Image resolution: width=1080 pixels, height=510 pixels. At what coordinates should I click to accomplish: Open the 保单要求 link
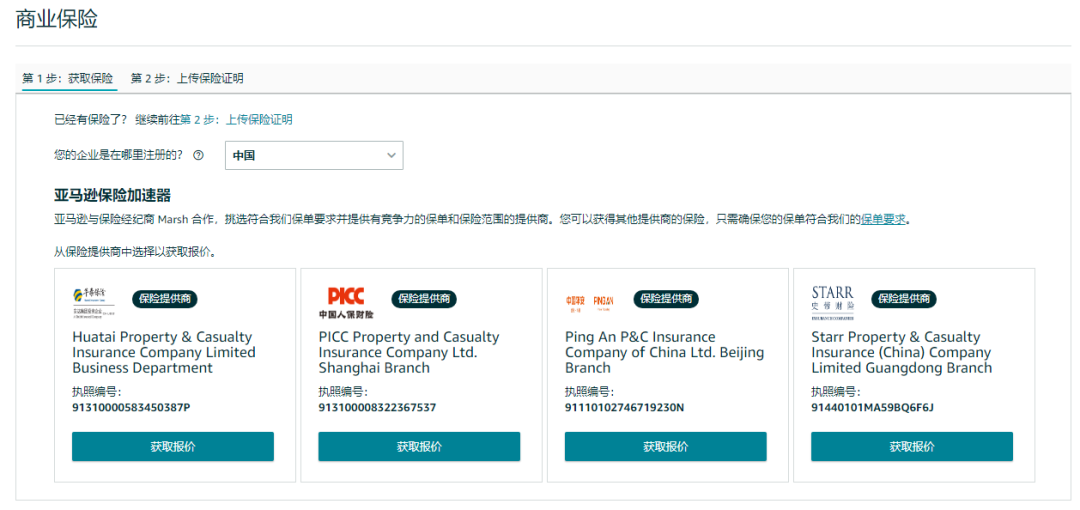pyautogui.click(x=883, y=220)
